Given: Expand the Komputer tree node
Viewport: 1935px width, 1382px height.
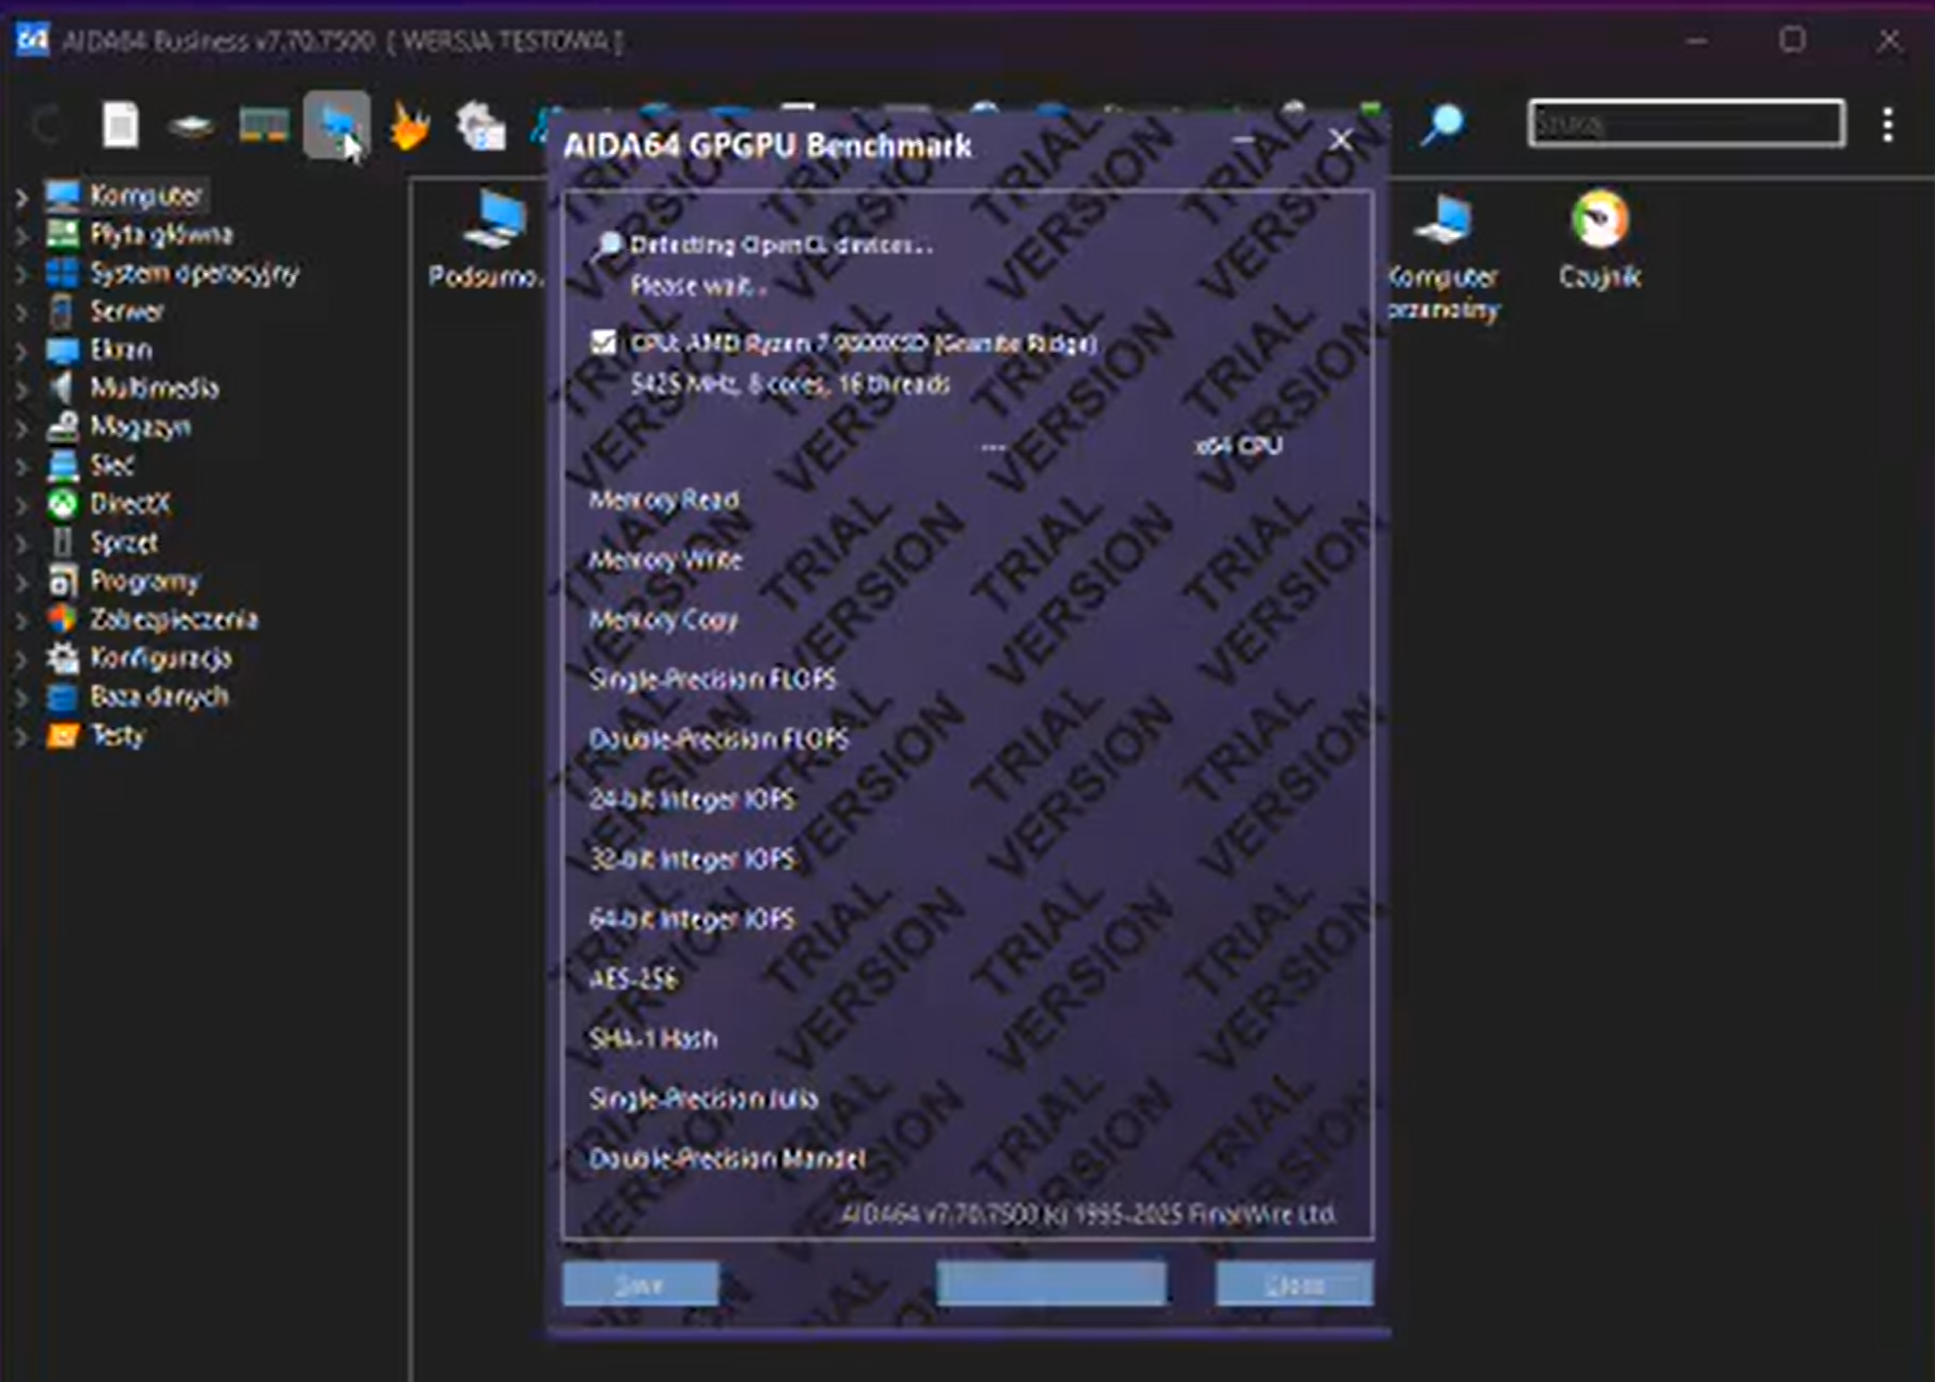Looking at the screenshot, I should (21, 196).
